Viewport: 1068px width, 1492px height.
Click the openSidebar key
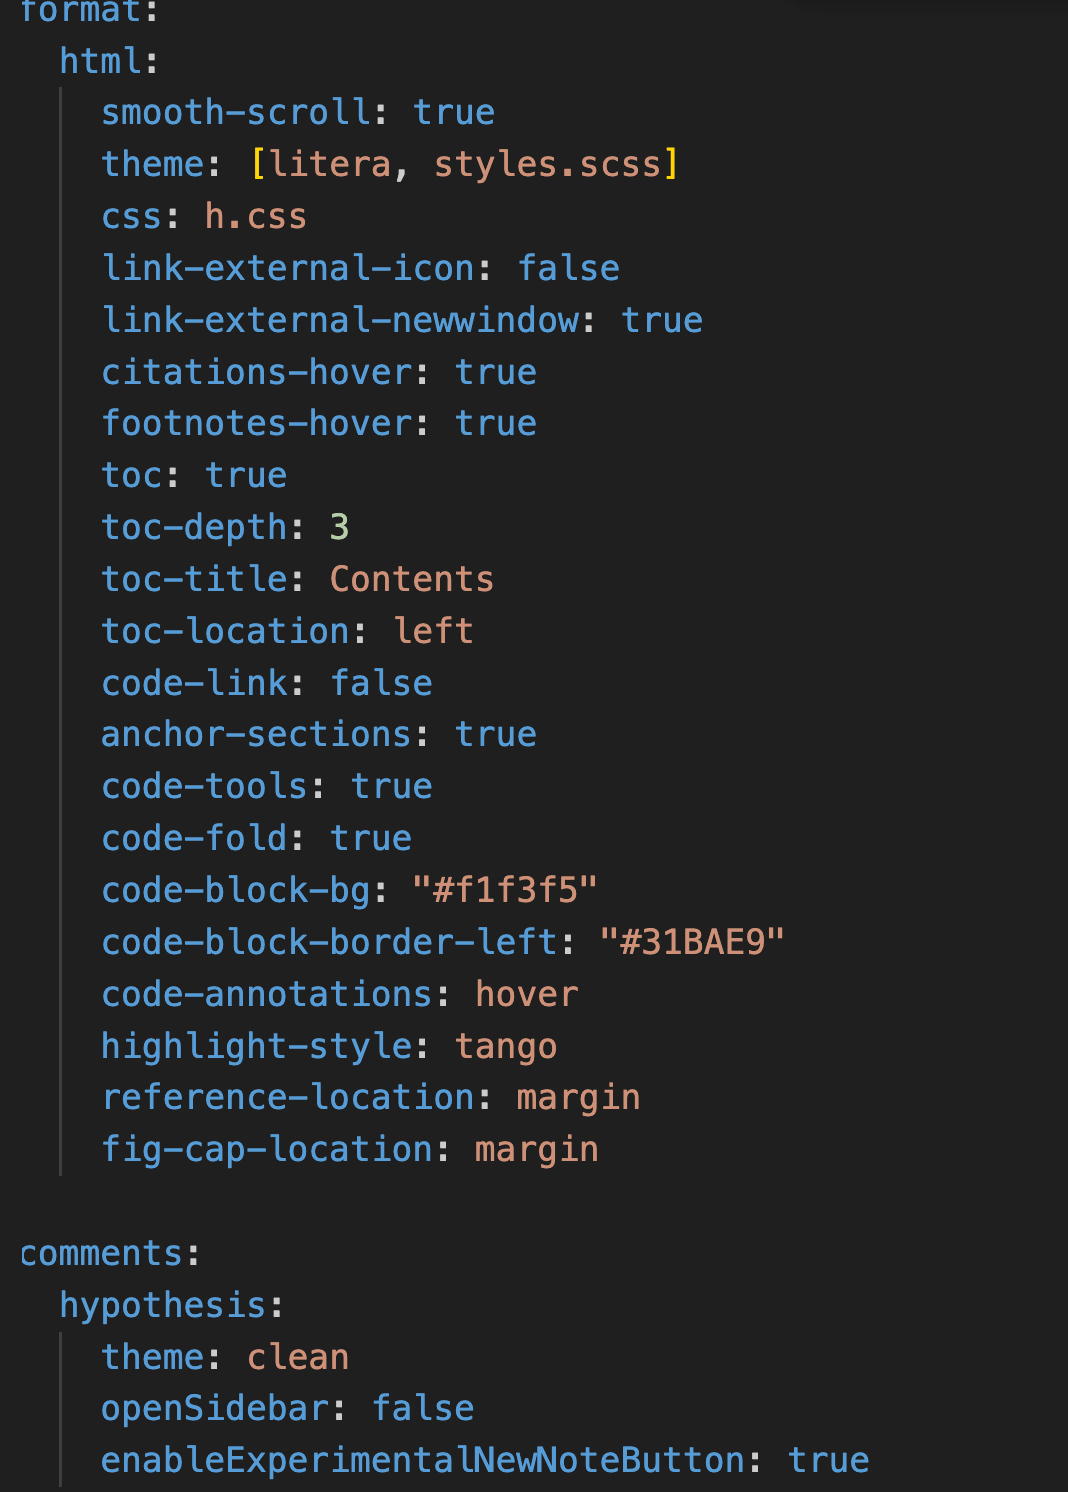(215, 1408)
